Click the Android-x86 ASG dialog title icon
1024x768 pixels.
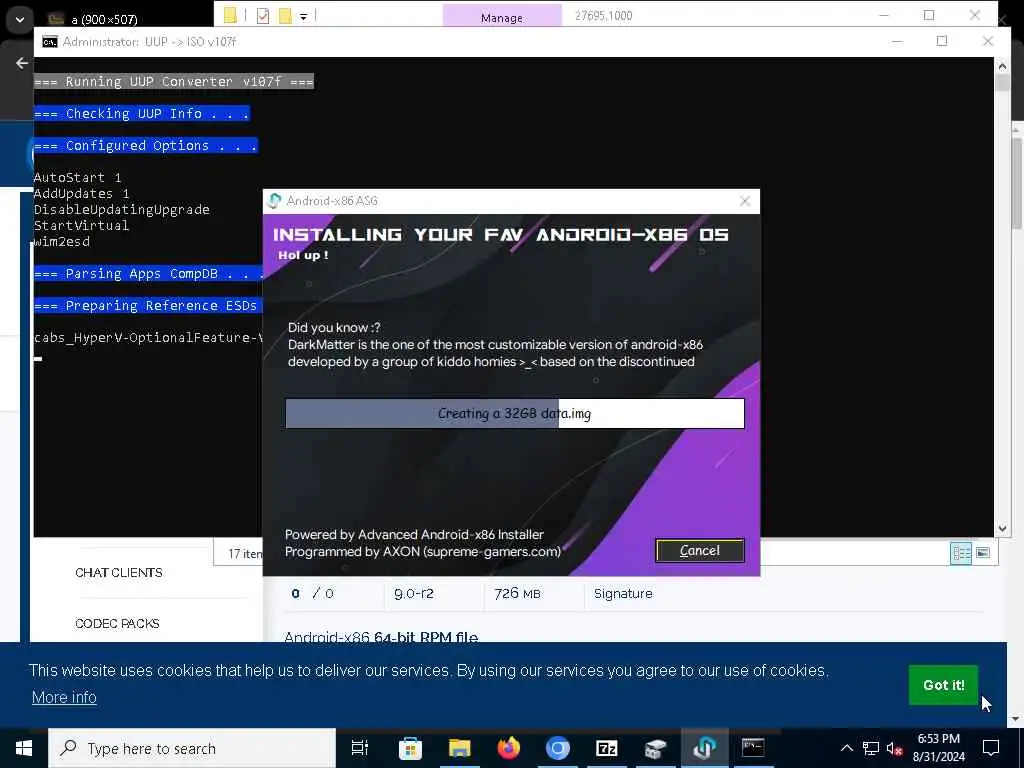point(274,200)
